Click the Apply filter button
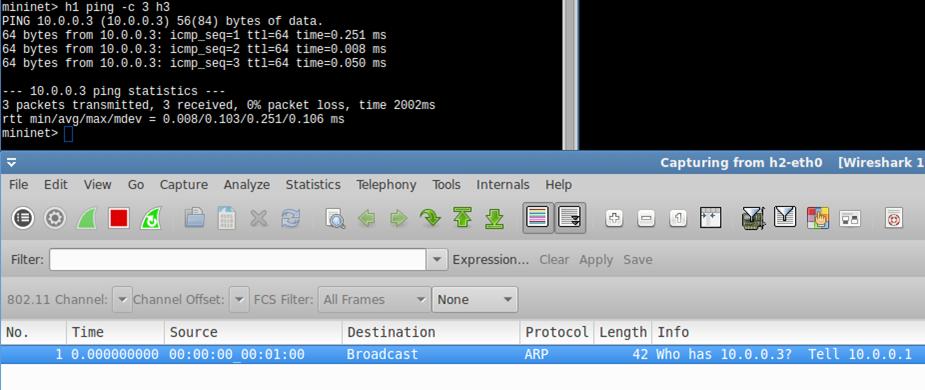 pos(596,260)
